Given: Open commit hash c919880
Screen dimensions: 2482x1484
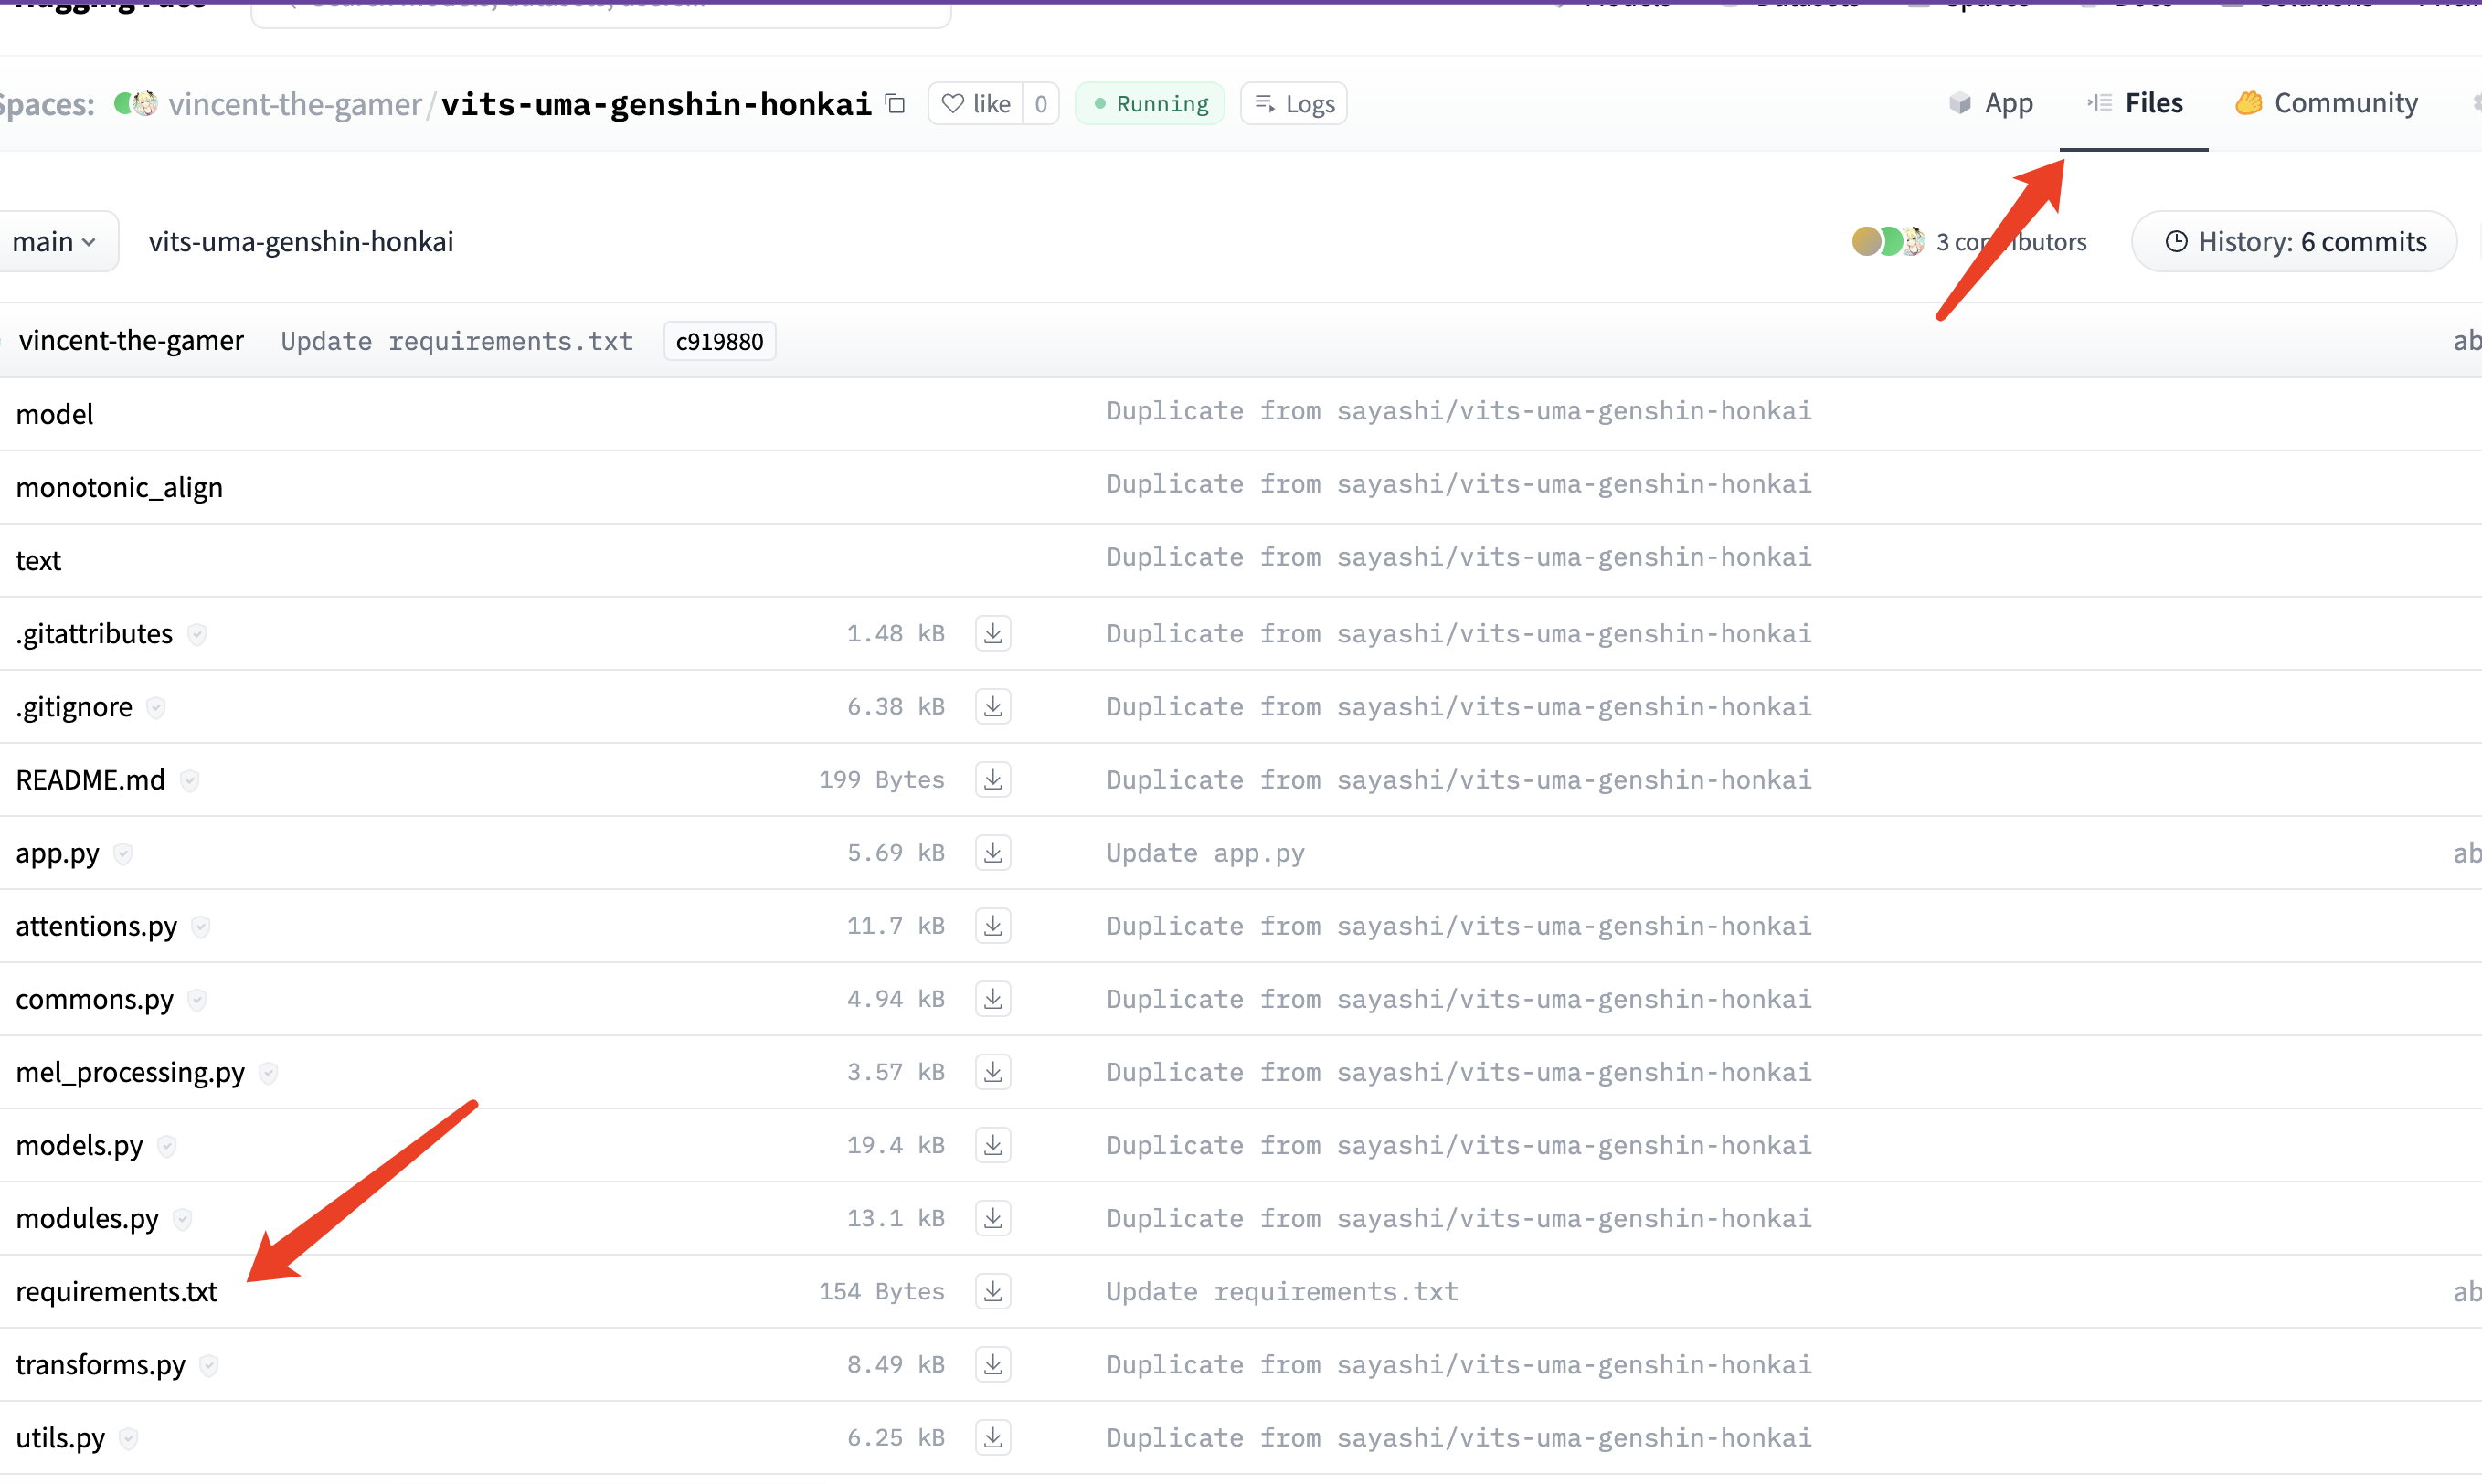Looking at the screenshot, I should 720,341.
